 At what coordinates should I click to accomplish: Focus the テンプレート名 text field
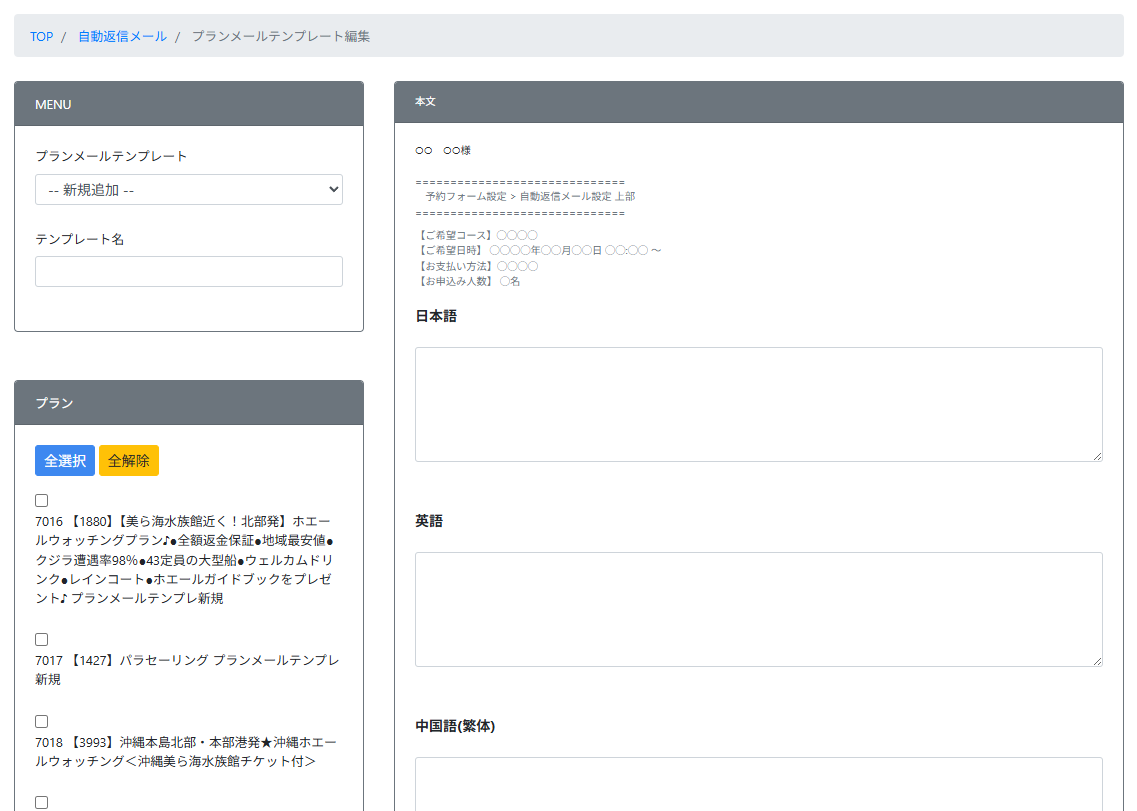point(188,272)
